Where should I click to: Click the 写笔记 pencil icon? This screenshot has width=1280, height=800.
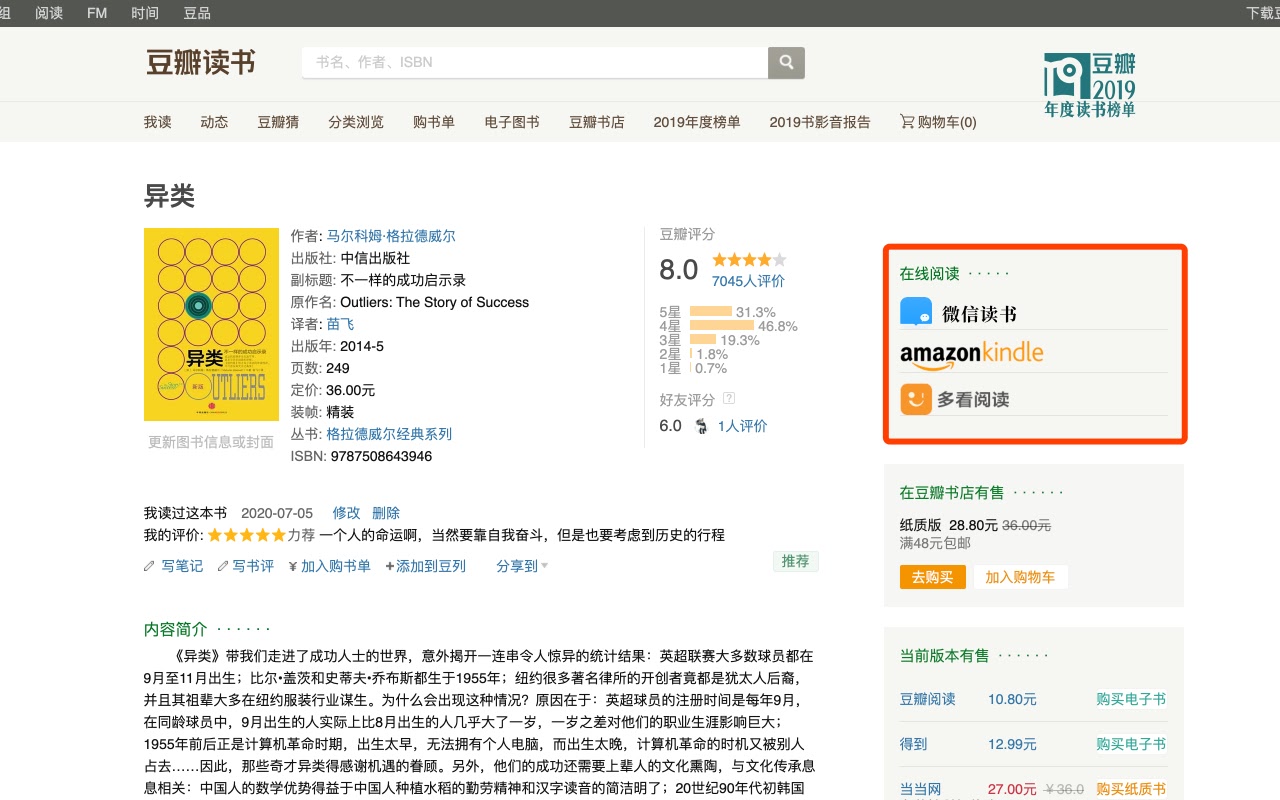(x=150, y=566)
